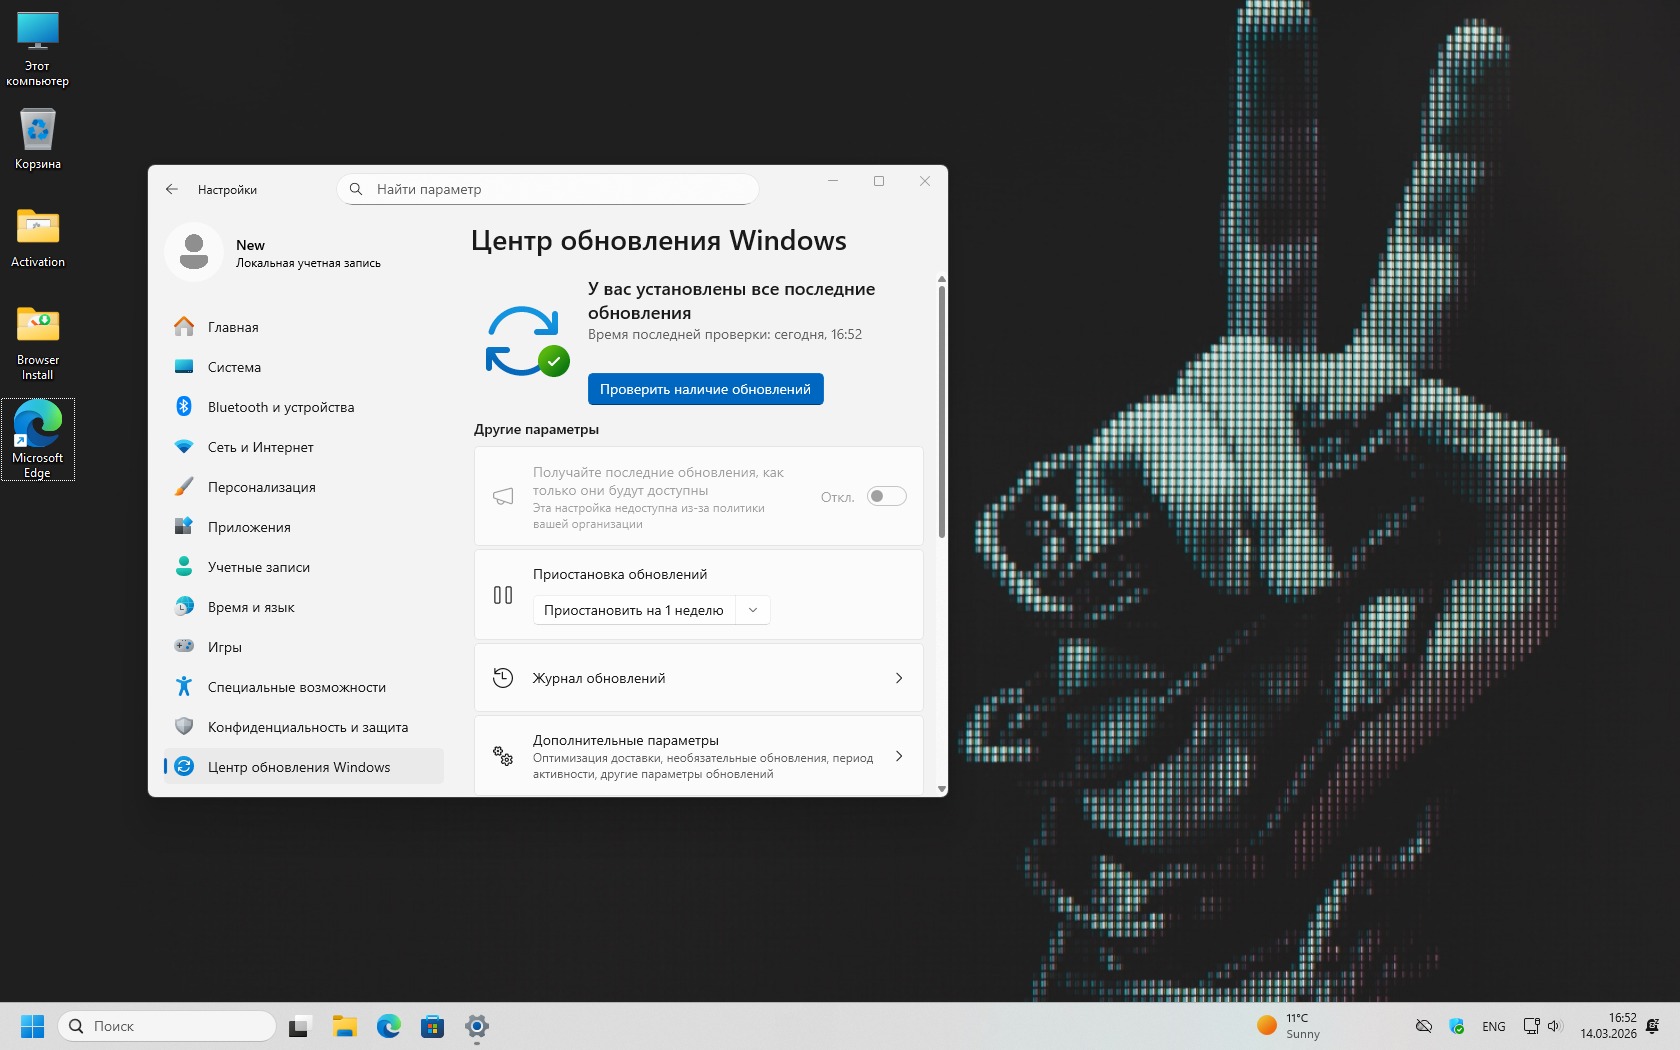Viewport: 1680px width, 1050px height.
Task: Open Bluetooth и устройства settings
Action: (x=280, y=407)
